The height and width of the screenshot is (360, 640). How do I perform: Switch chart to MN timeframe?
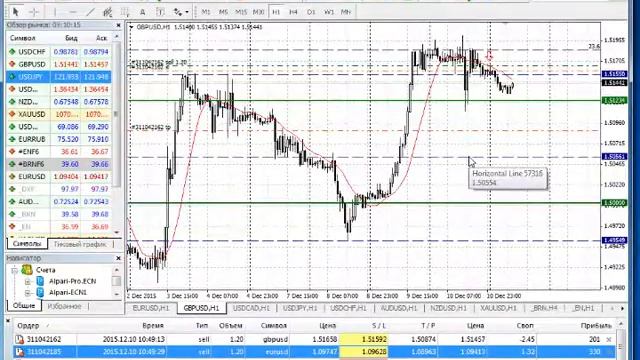(x=346, y=12)
